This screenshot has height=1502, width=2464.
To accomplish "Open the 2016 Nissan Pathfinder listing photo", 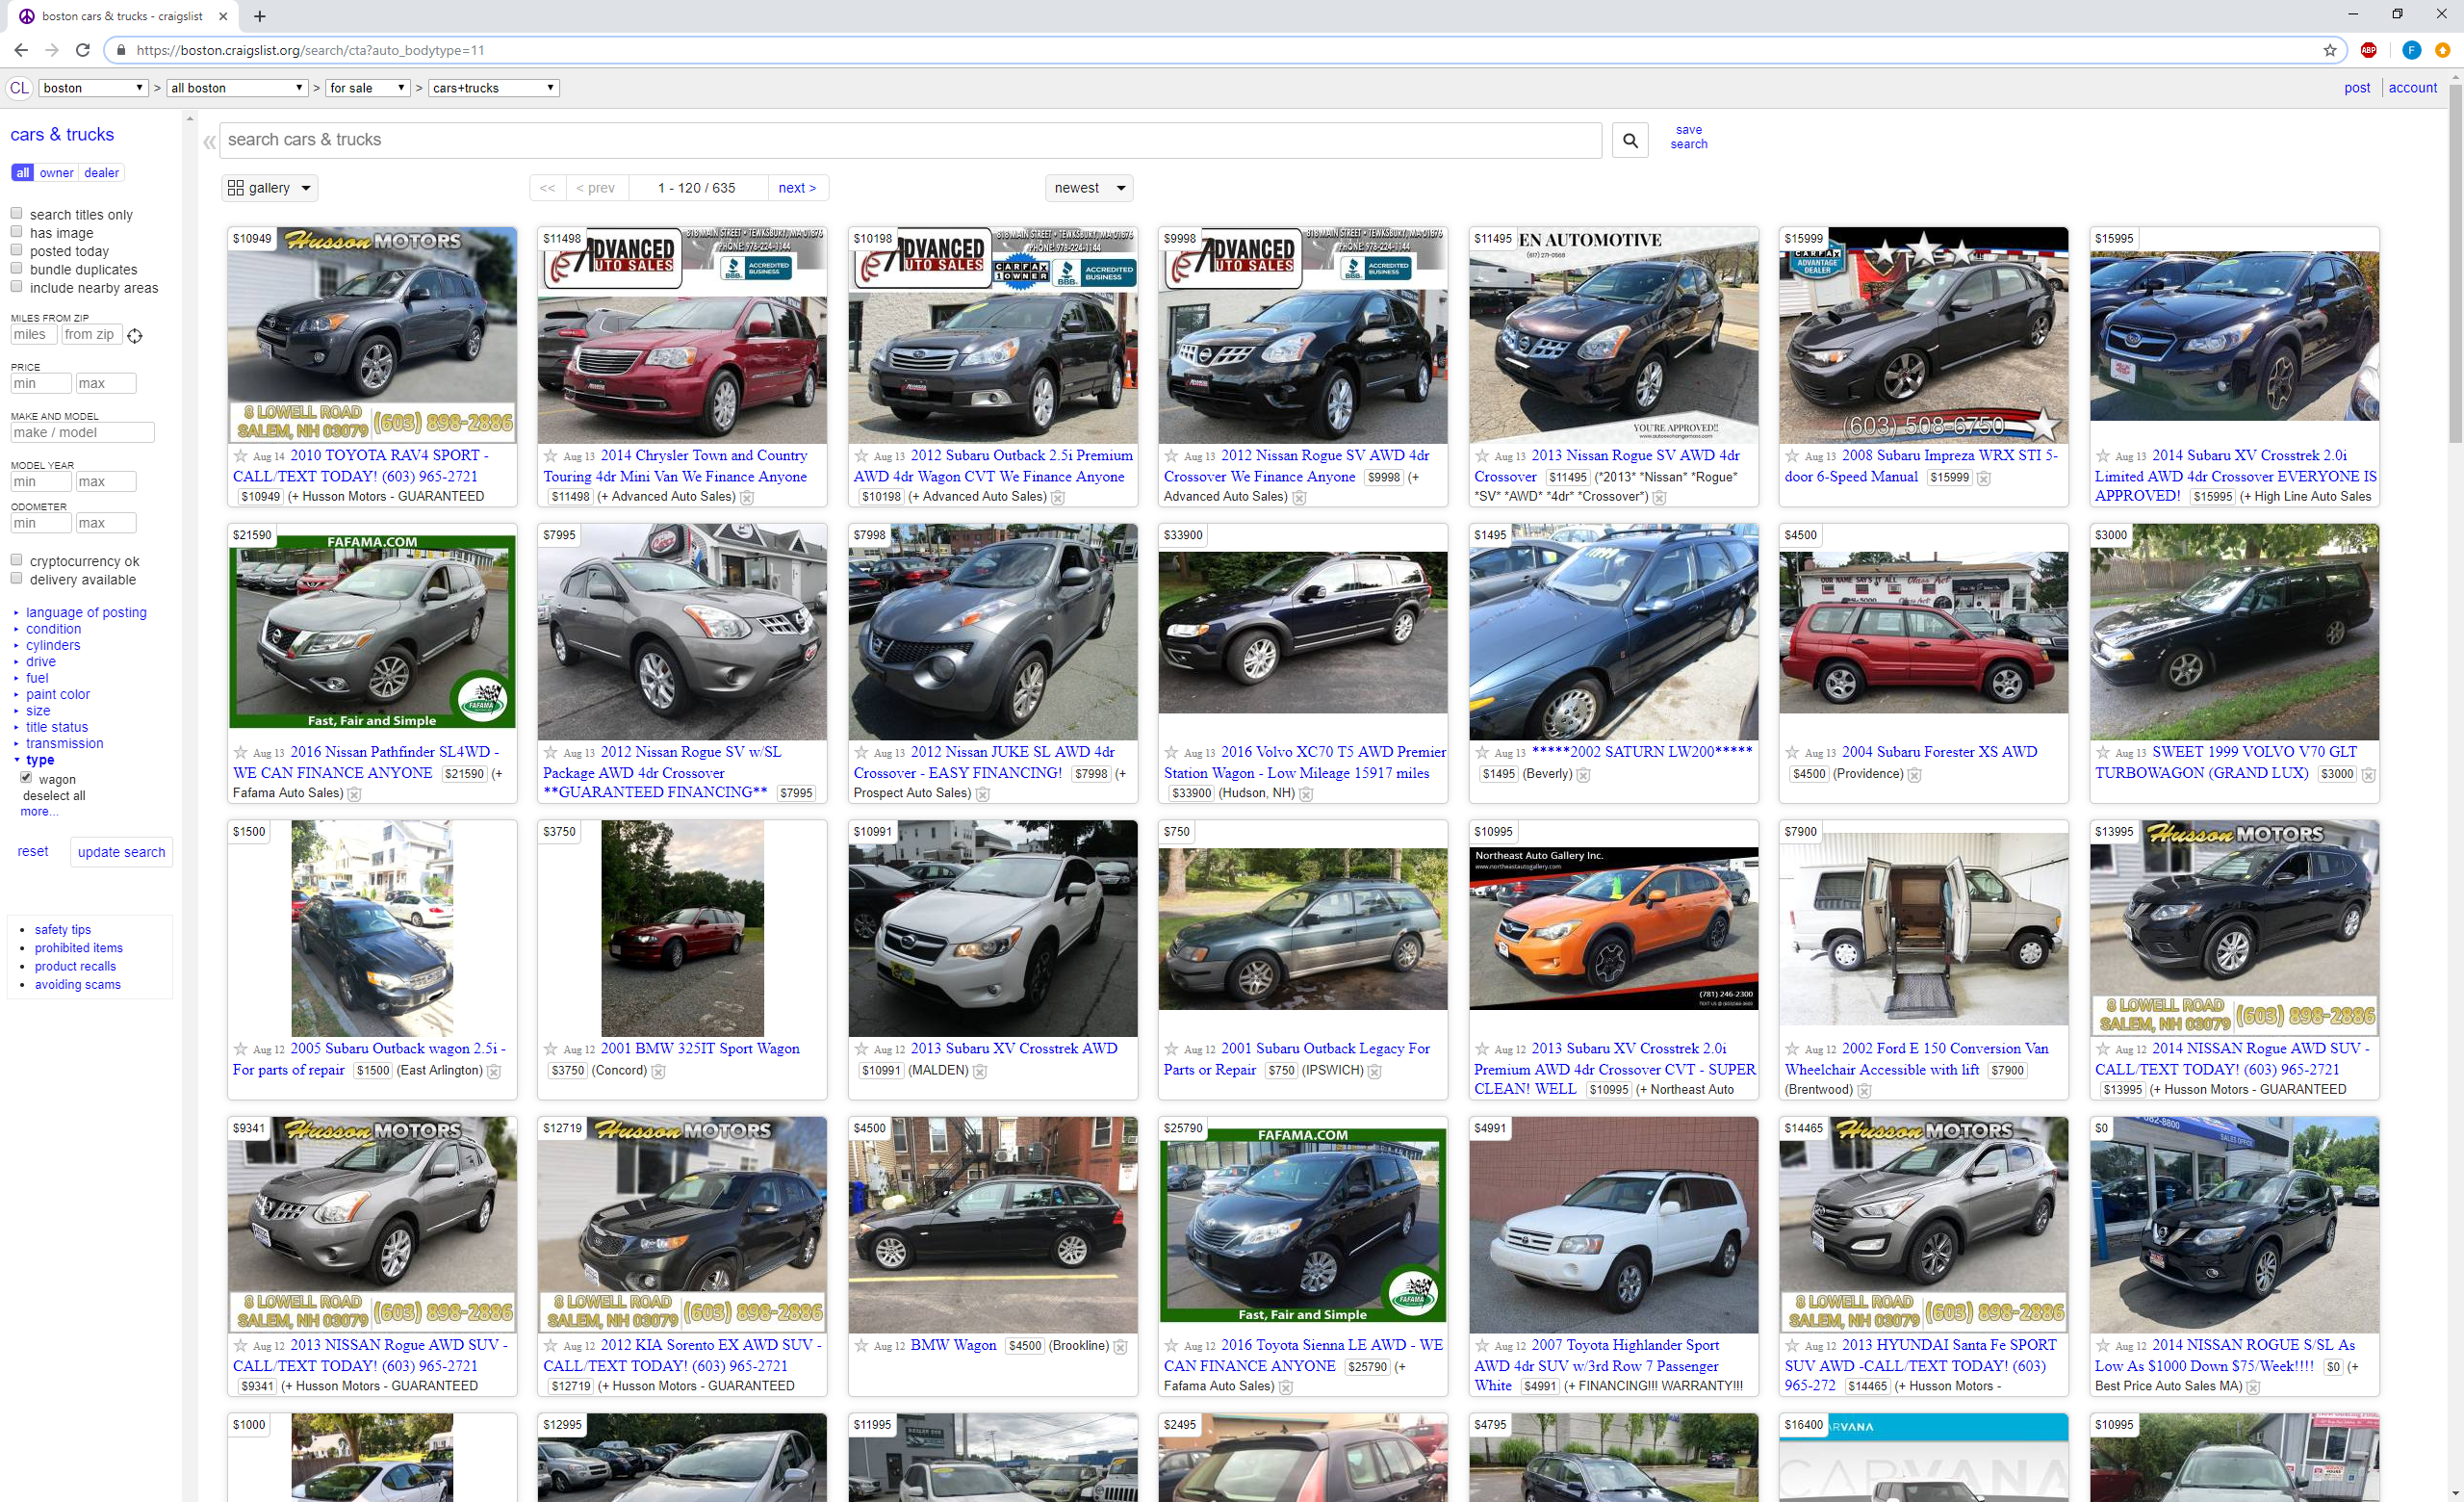I will click(372, 632).
